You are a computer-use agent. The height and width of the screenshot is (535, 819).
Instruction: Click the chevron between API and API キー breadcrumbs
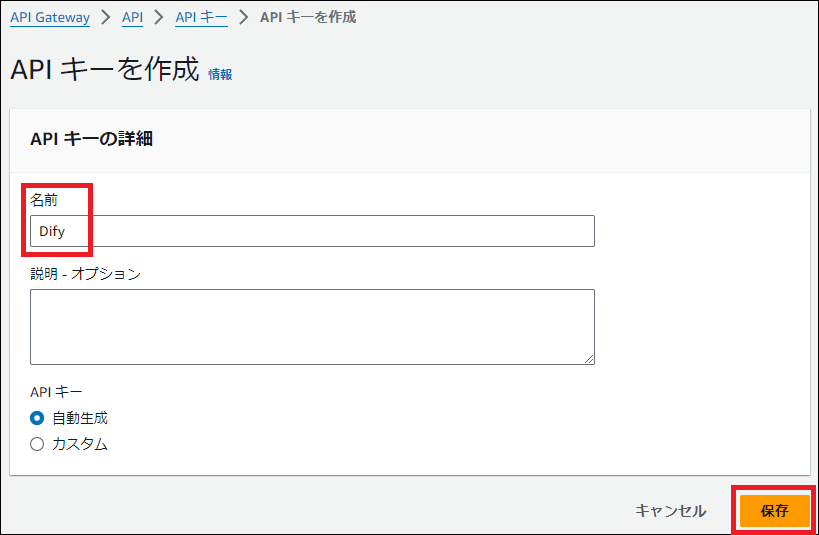159,17
